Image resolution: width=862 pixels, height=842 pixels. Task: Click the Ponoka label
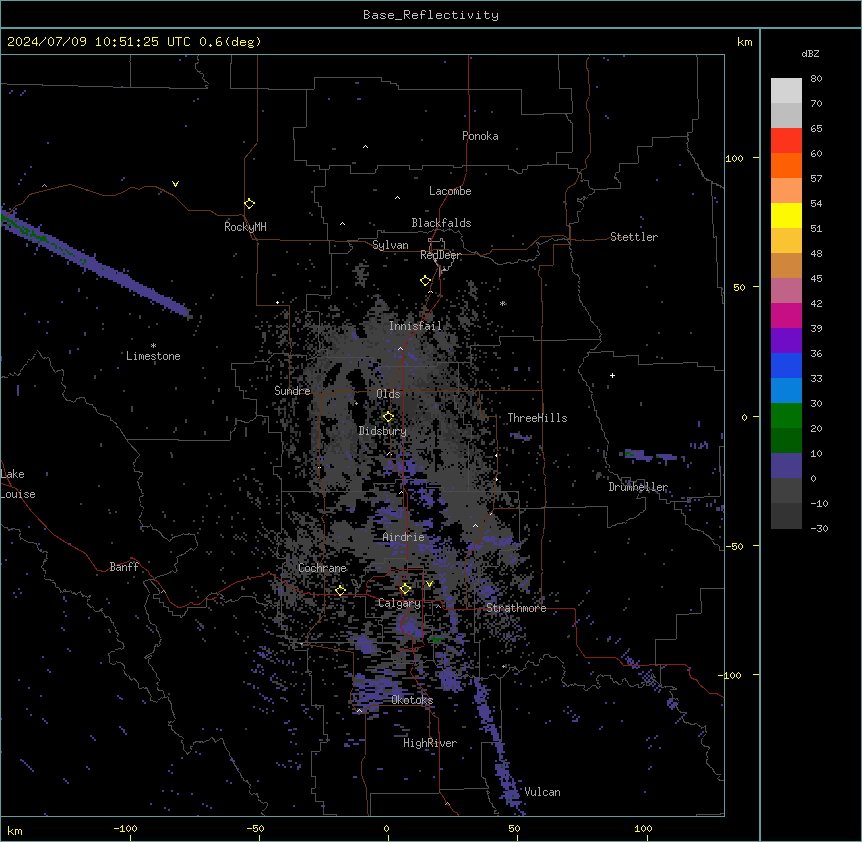pos(480,136)
